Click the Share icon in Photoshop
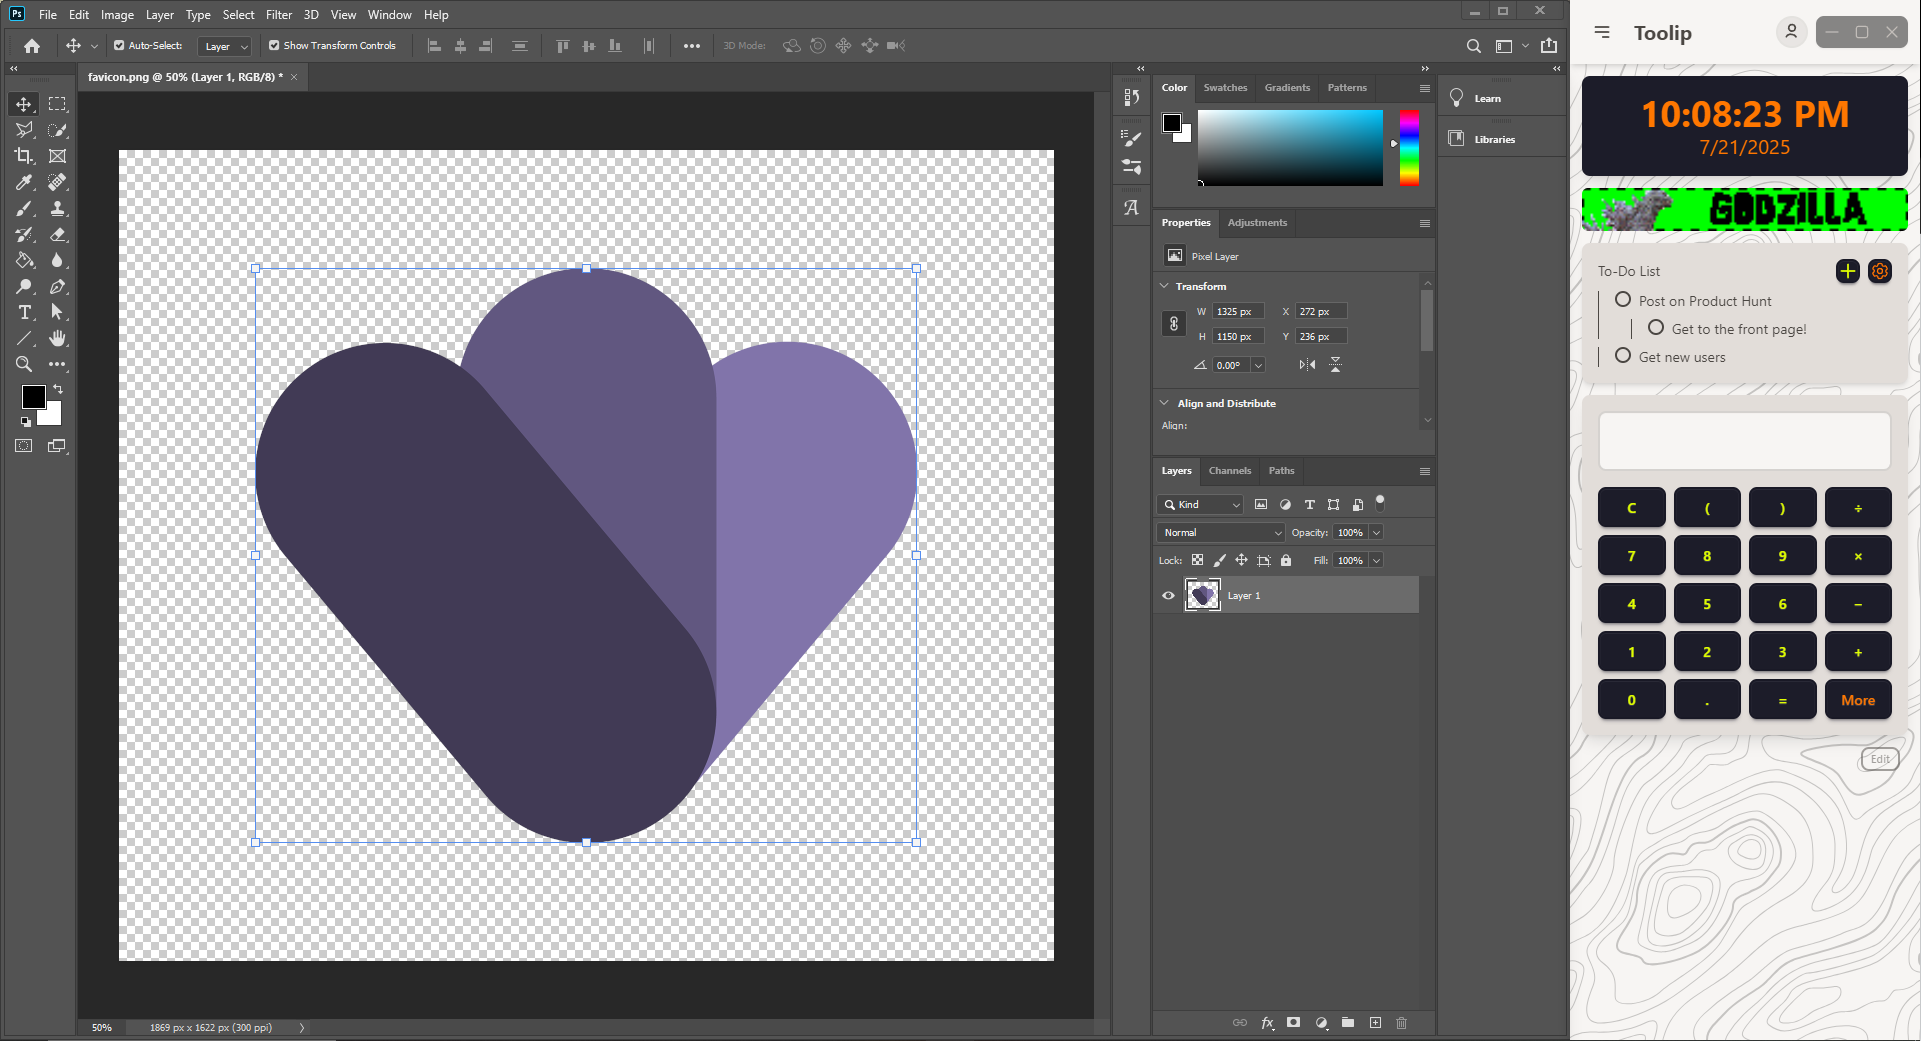 (1549, 46)
